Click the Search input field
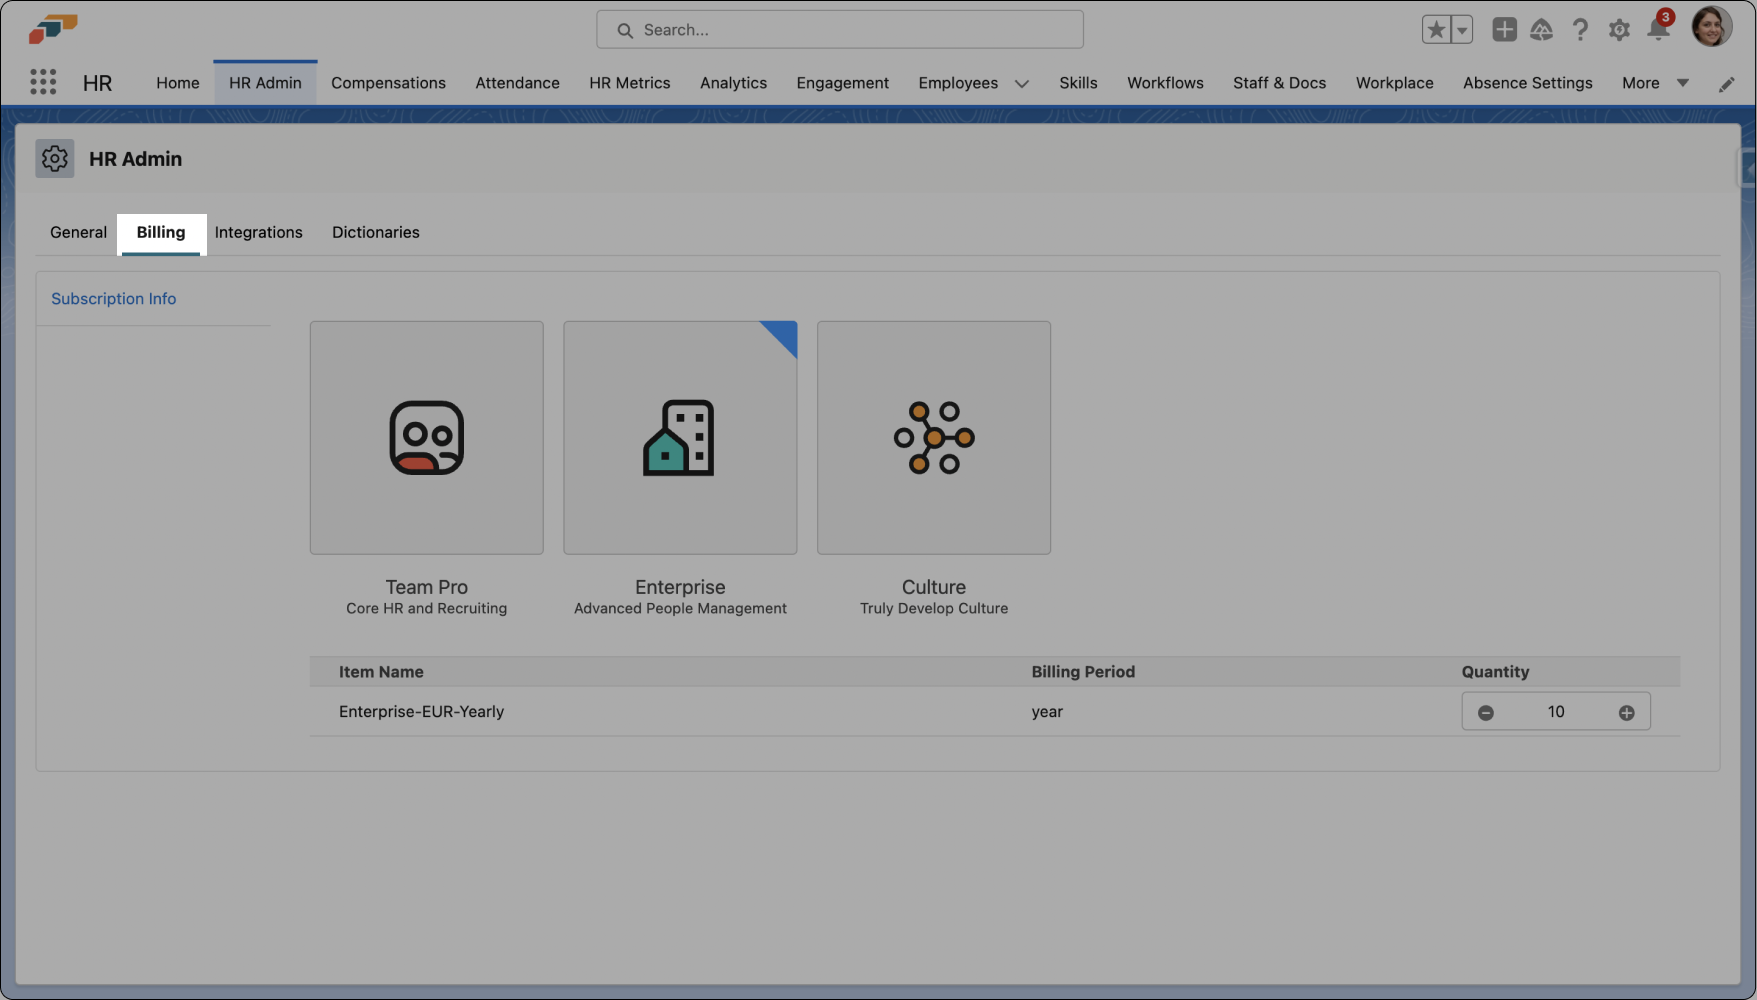Viewport: 1757px width, 1000px height. pos(840,30)
